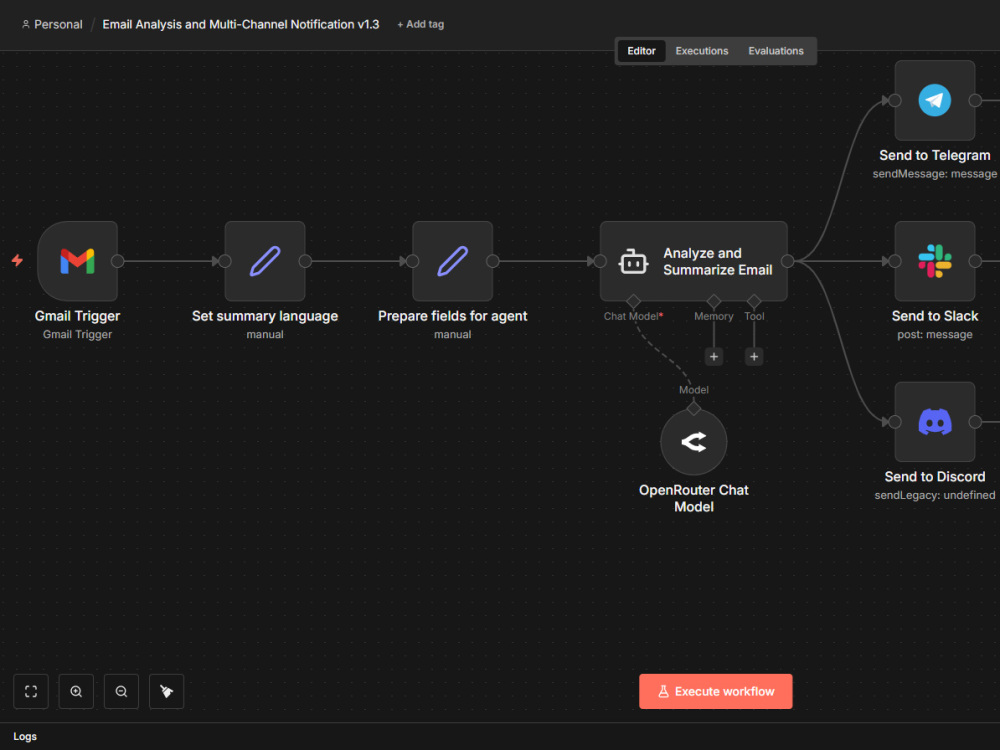Open the Prepare fields for agent node

[452, 261]
